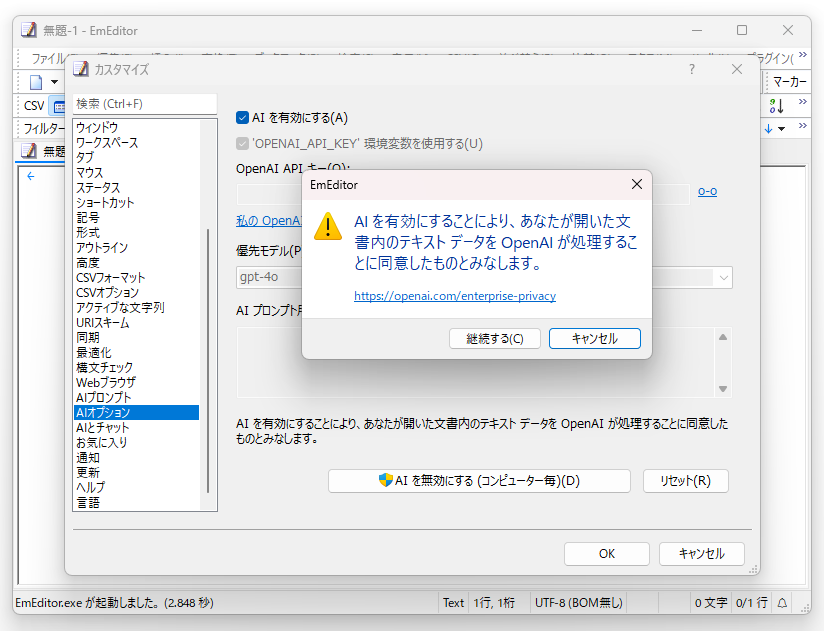Image resolution: width=824 pixels, height=631 pixels.
Task: Select AIオプション in category list
Action: (x=137, y=412)
